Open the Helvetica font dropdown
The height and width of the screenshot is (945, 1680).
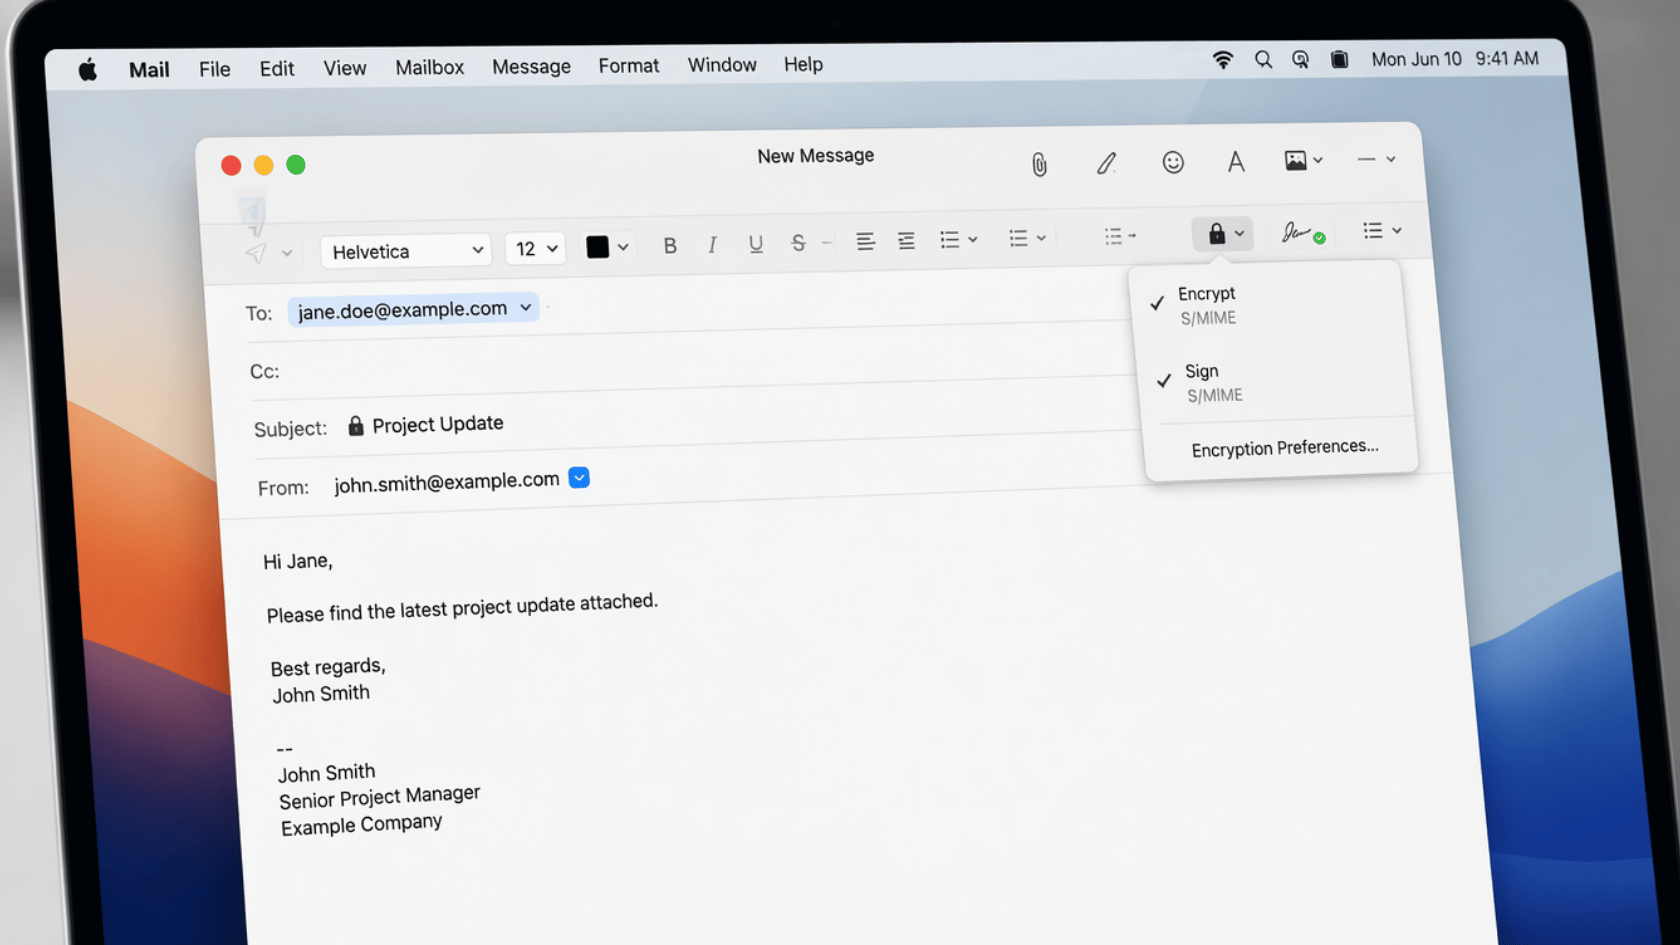click(x=406, y=251)
